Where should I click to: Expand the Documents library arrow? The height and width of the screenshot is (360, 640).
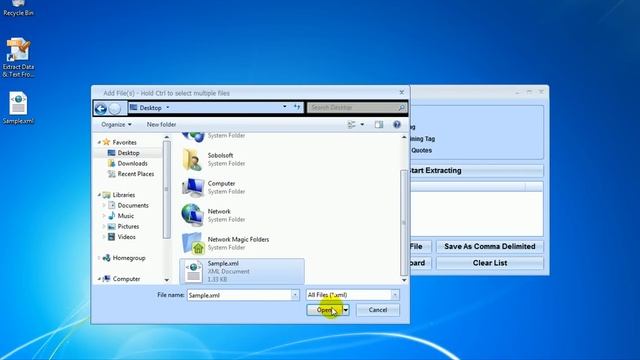(x=104, y=205)
